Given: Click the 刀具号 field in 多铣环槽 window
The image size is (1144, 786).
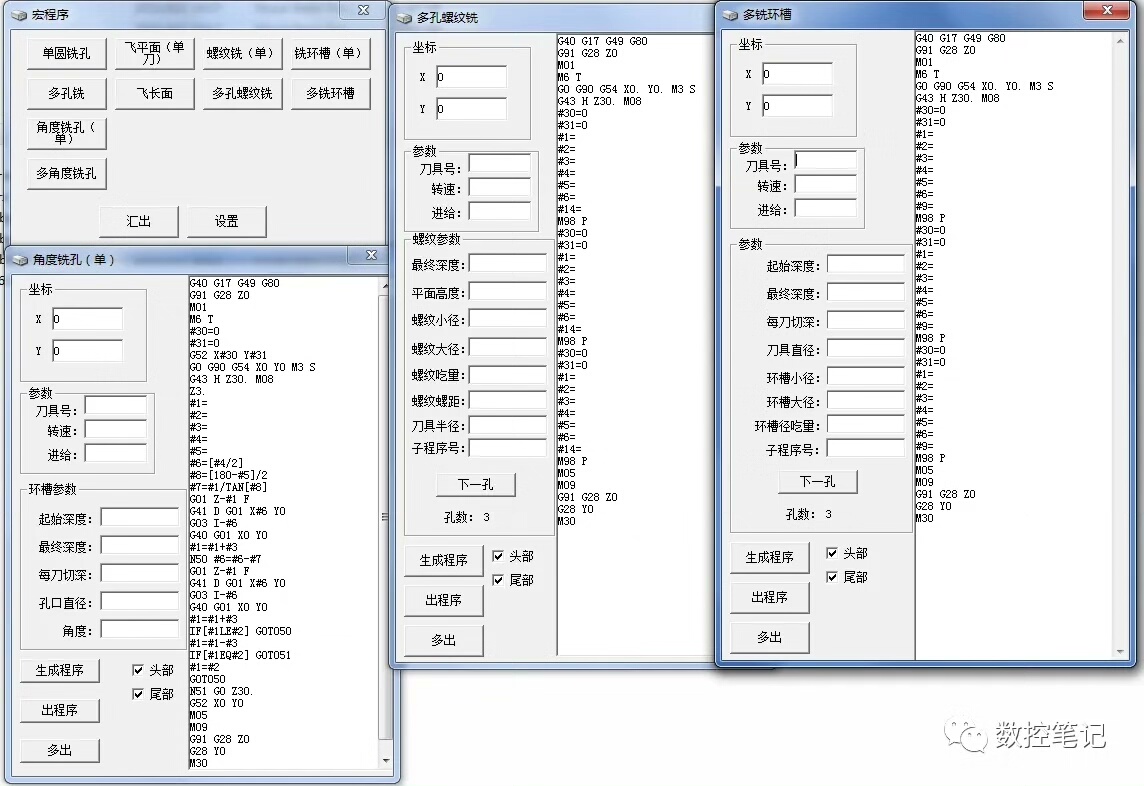Looking at the screenshot, I should 825,161.
